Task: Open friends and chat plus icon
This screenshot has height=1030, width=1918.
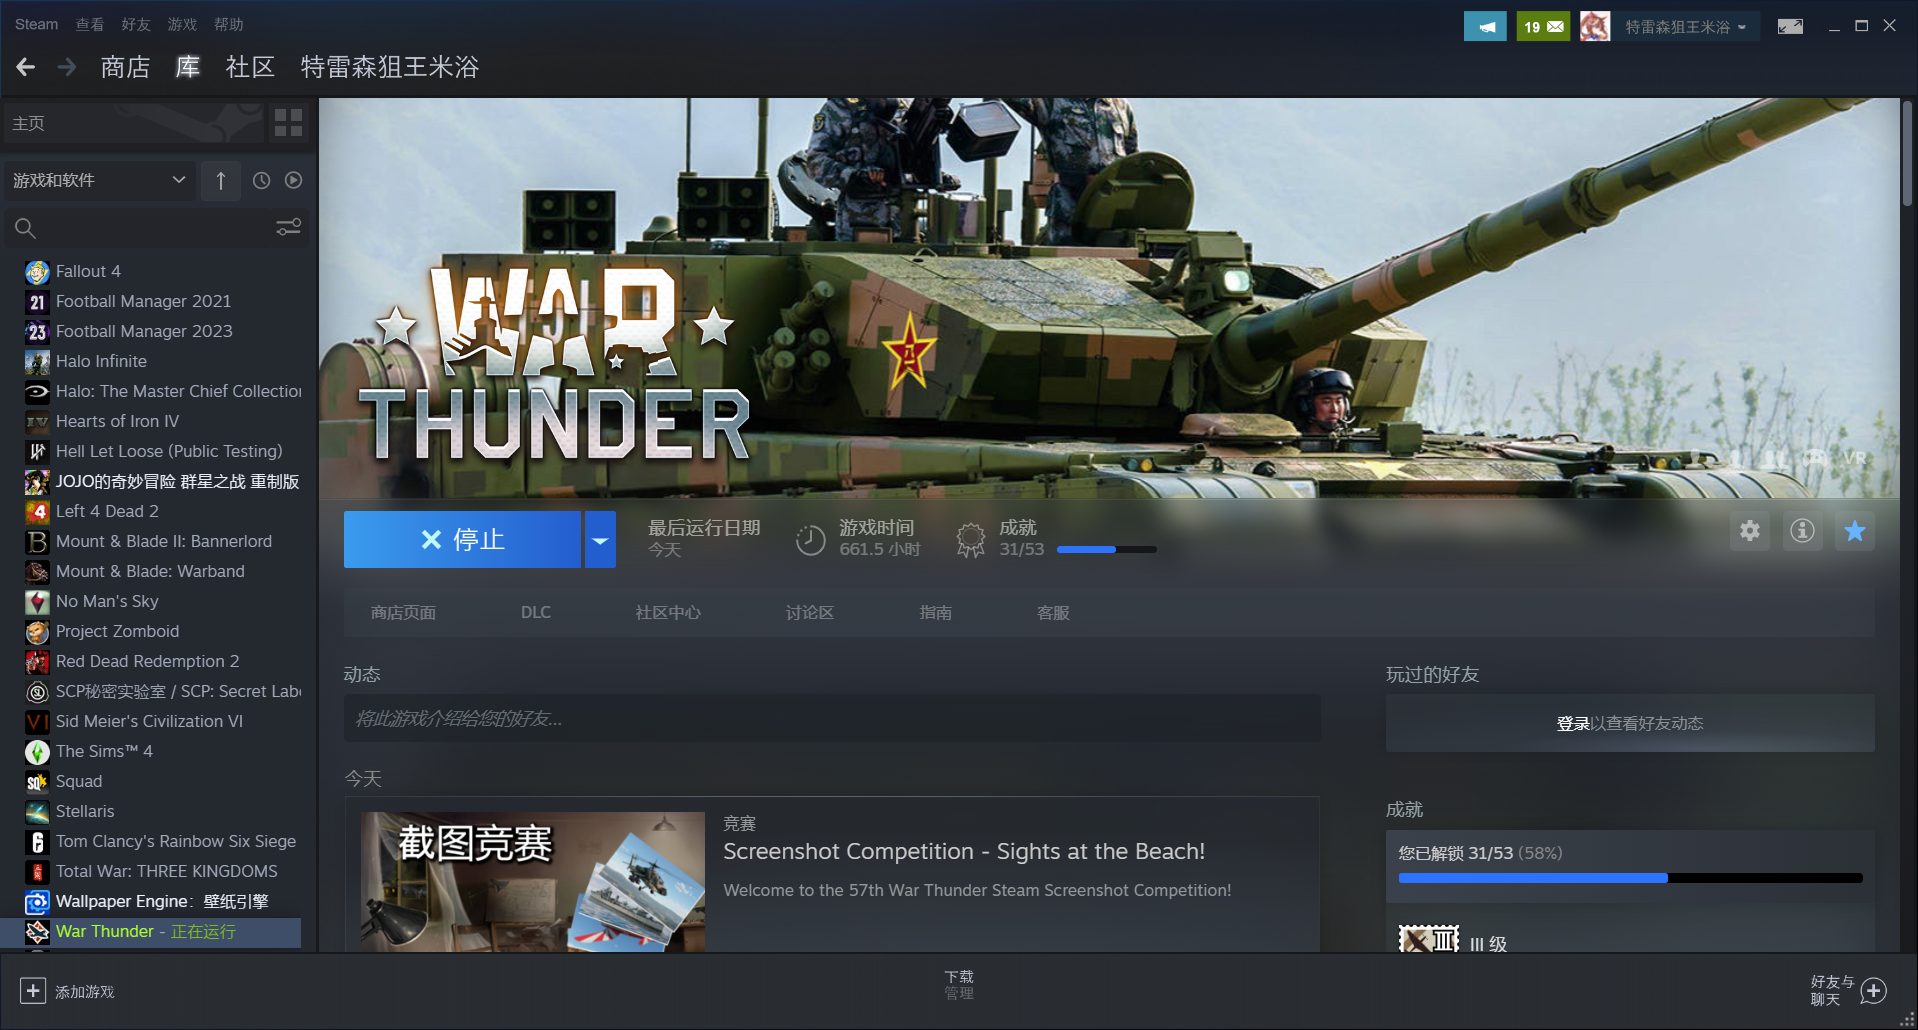Action: point(1874,991)
